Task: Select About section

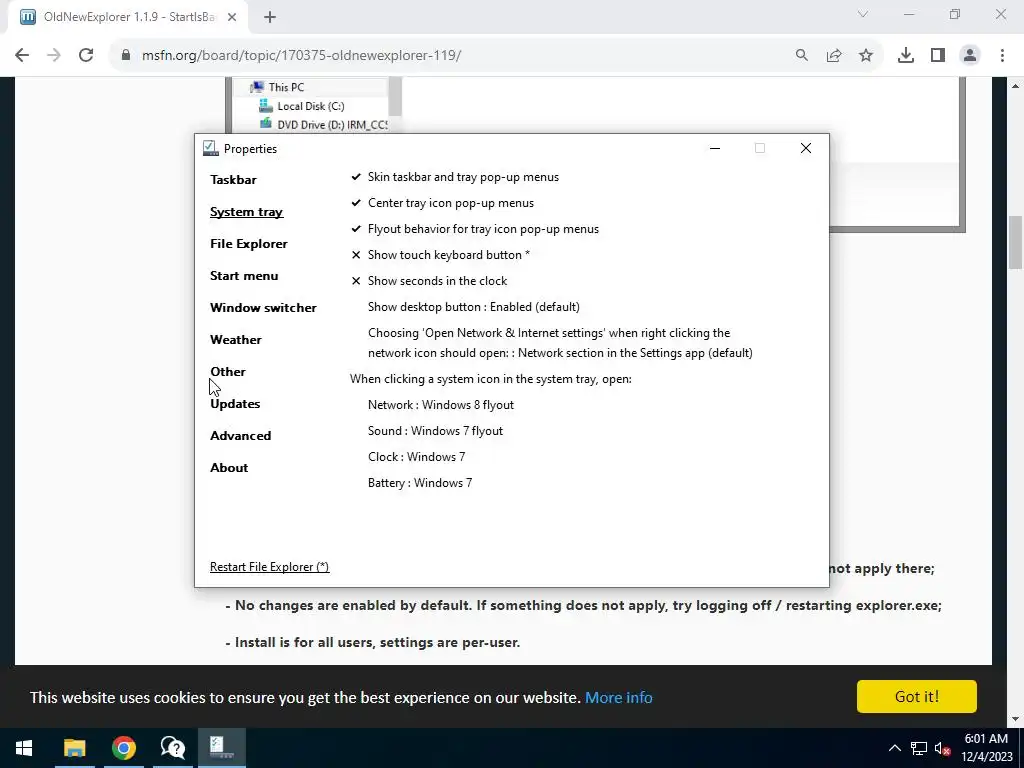Action: (x=229, y=468)
